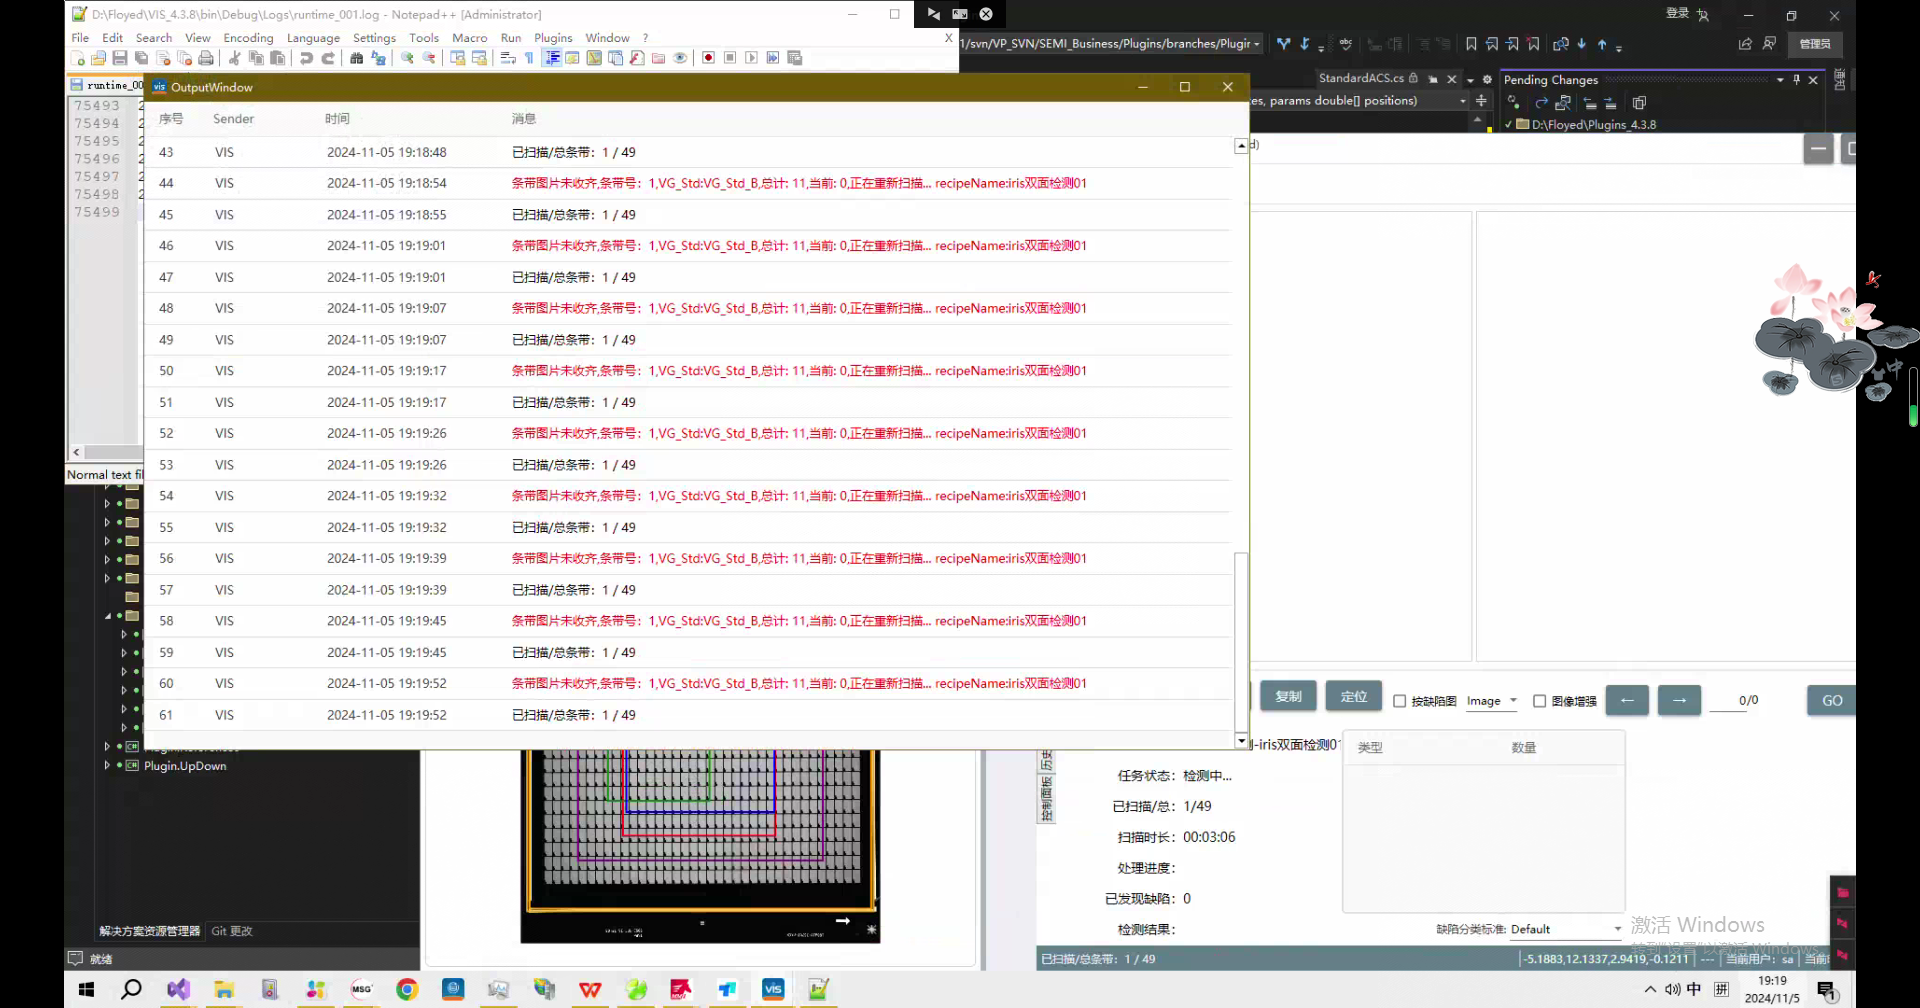
Task: Toggle Show all characters pilcrow icon
Action: pyautogui.click(x=529, y=58)
